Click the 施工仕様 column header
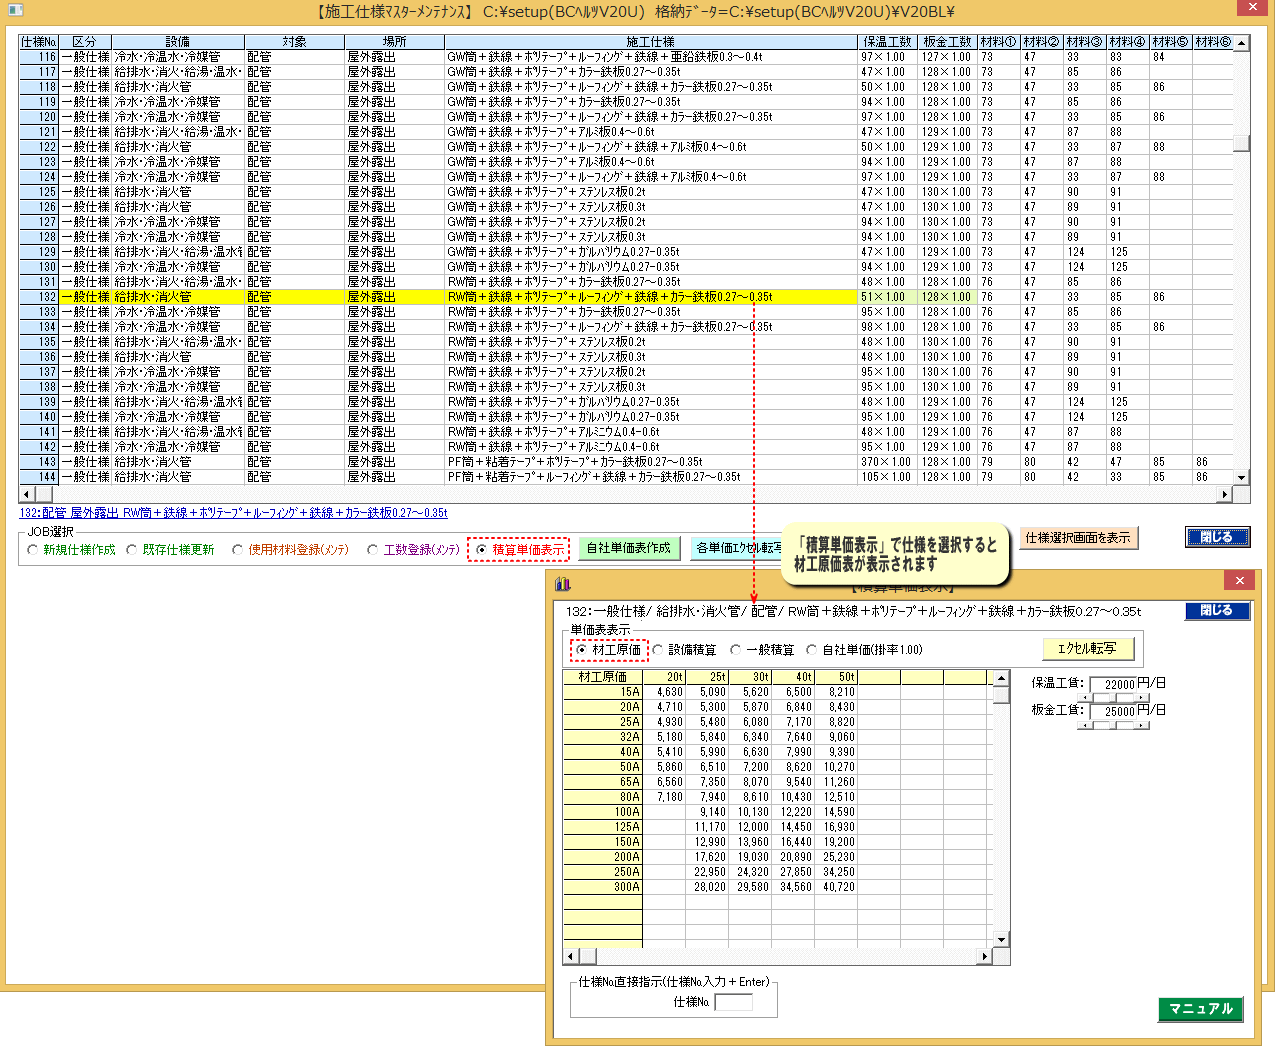Viewport: 1275px width, 1046px height. [650, 42]
